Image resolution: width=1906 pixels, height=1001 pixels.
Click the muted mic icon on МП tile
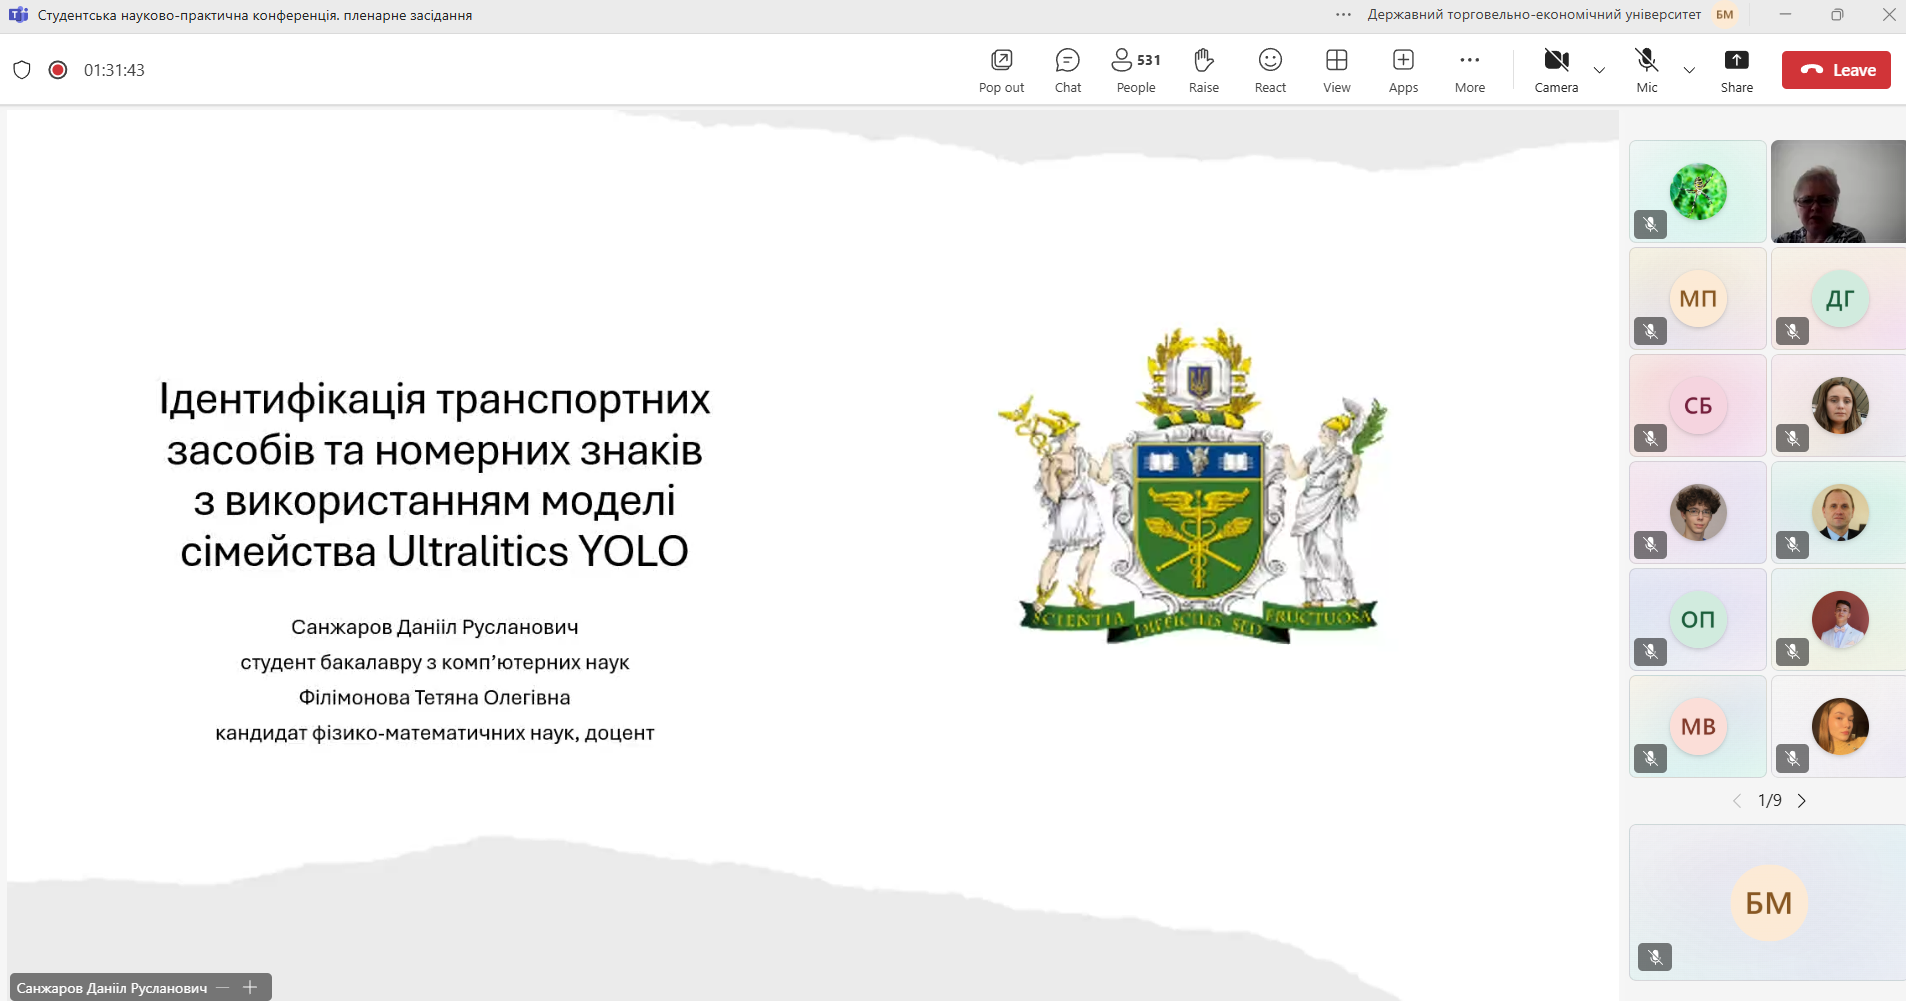coord(1651,331)
